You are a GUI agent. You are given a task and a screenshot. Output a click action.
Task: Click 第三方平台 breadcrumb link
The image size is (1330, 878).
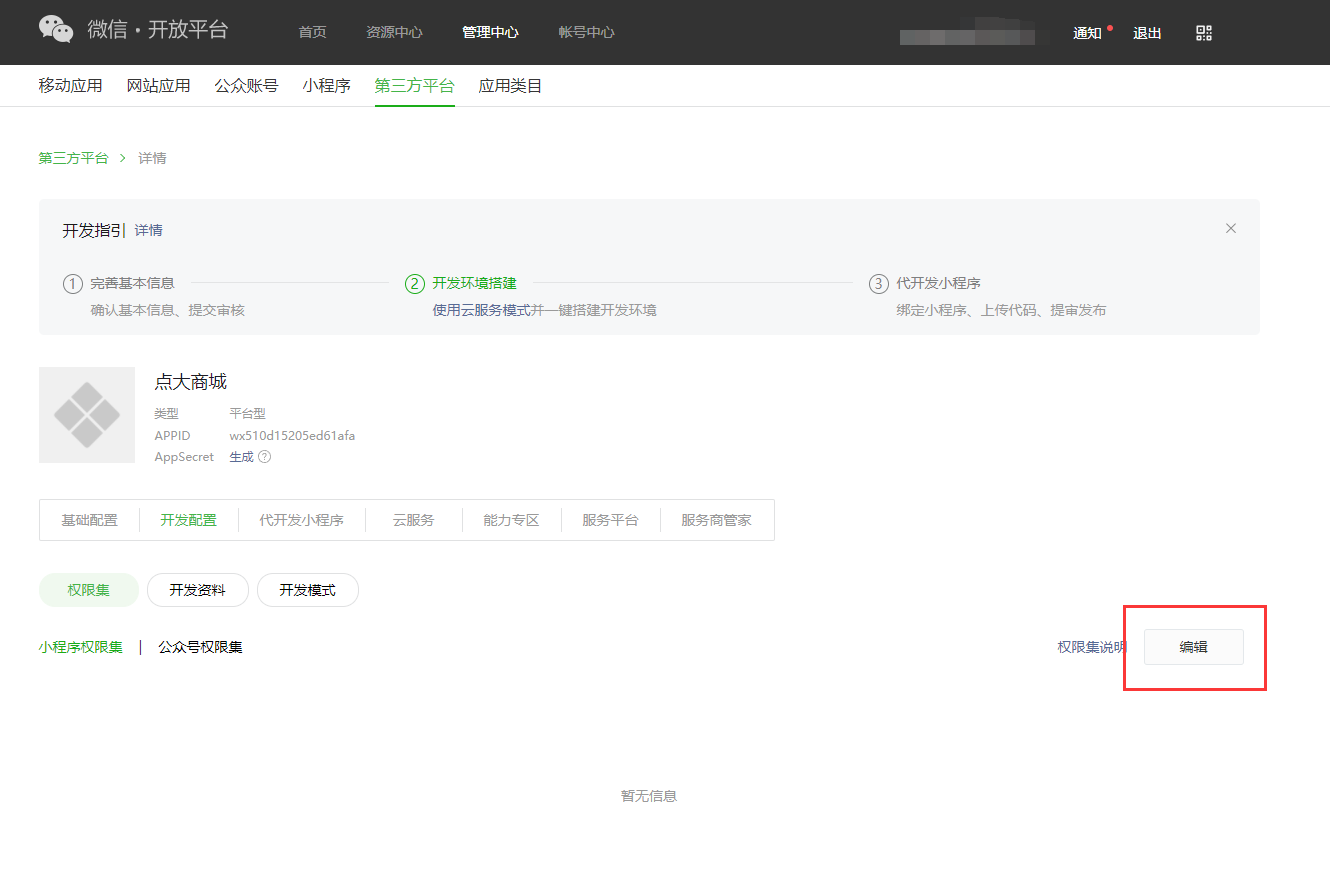click(x=74, y=158)
